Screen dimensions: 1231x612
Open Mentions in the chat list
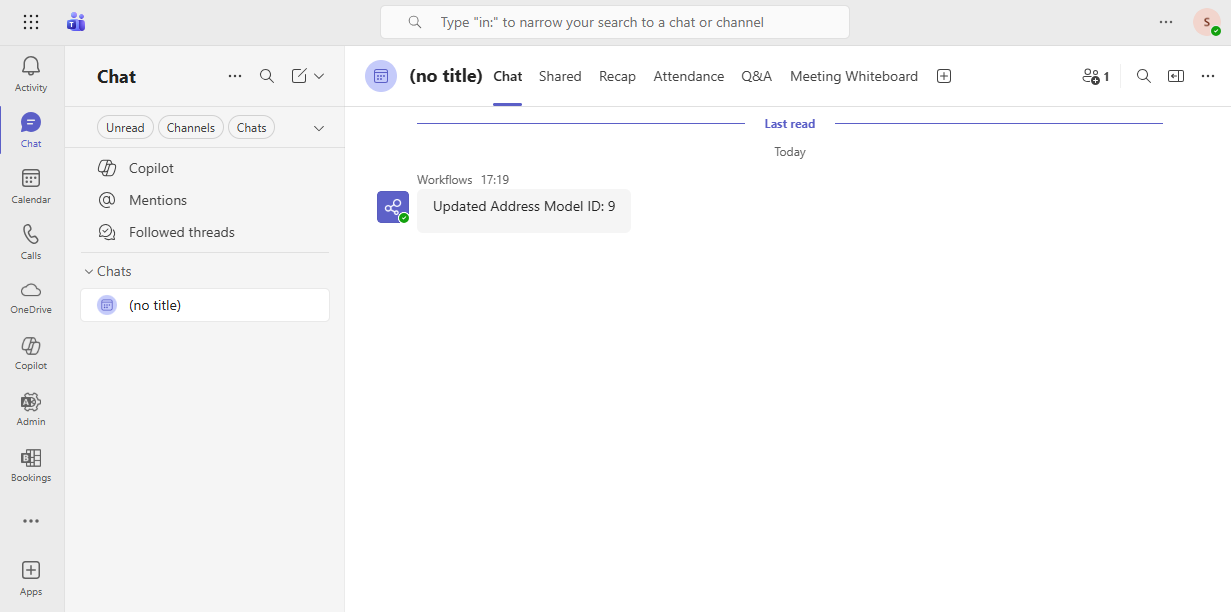[x=157, y=200]
